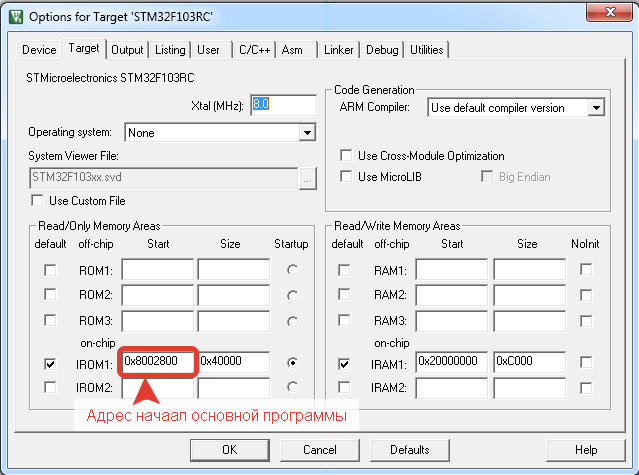Open the ARM Compiler version dropdown
Viewport: 639px width, 475px height.
596,108
